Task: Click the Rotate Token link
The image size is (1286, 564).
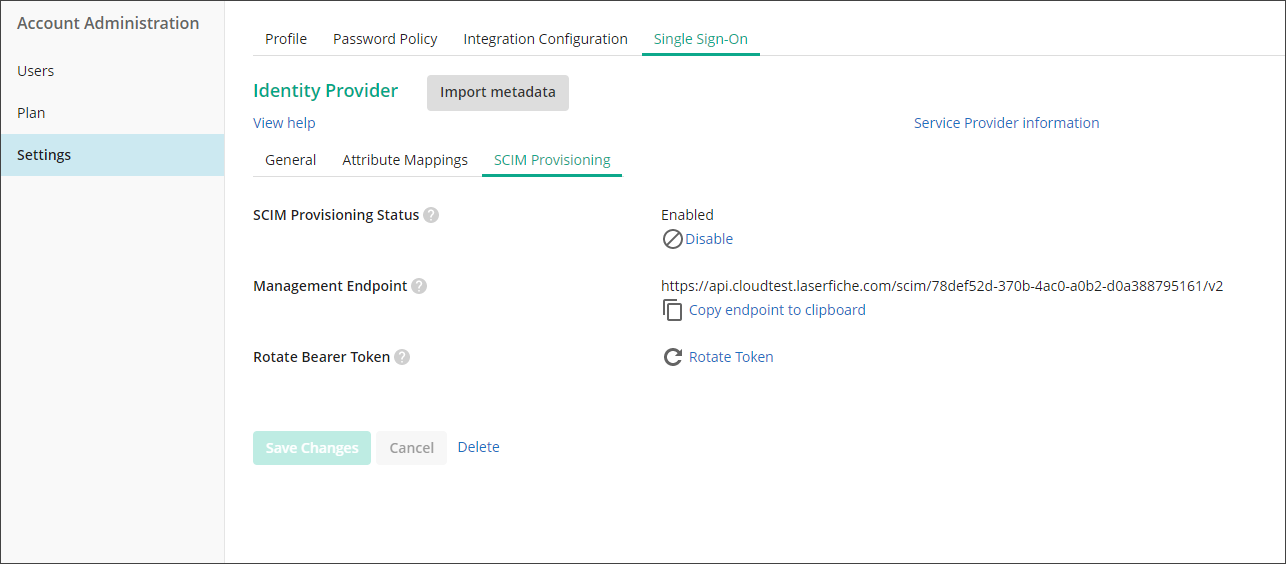Action: point(731,357)
